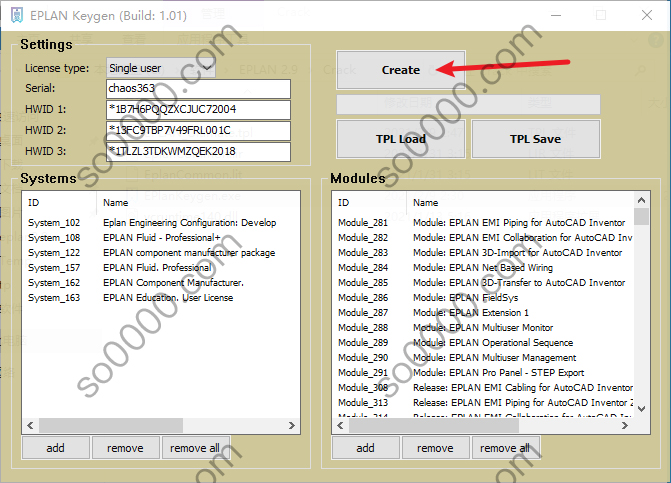671x483 pixels.
Task: Click the Systems panel add button
Action: [56, 448]
